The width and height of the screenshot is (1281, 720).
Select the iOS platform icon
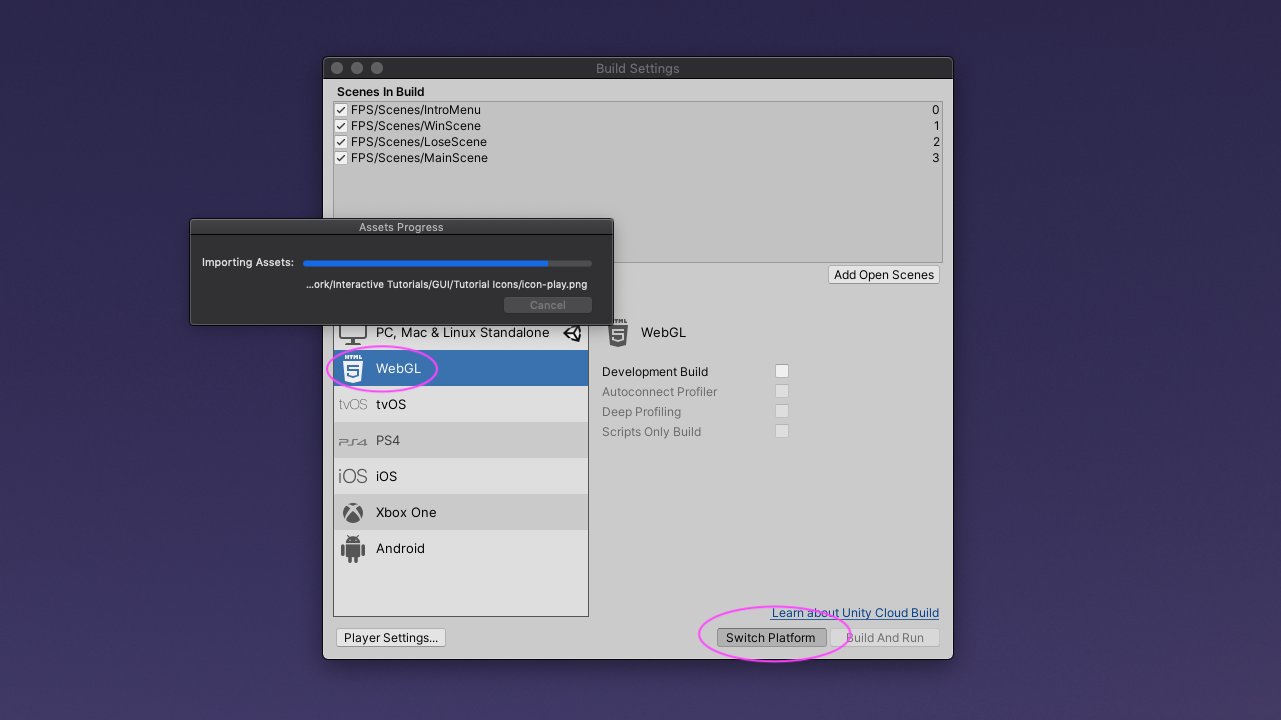click(x=353, y=476)
